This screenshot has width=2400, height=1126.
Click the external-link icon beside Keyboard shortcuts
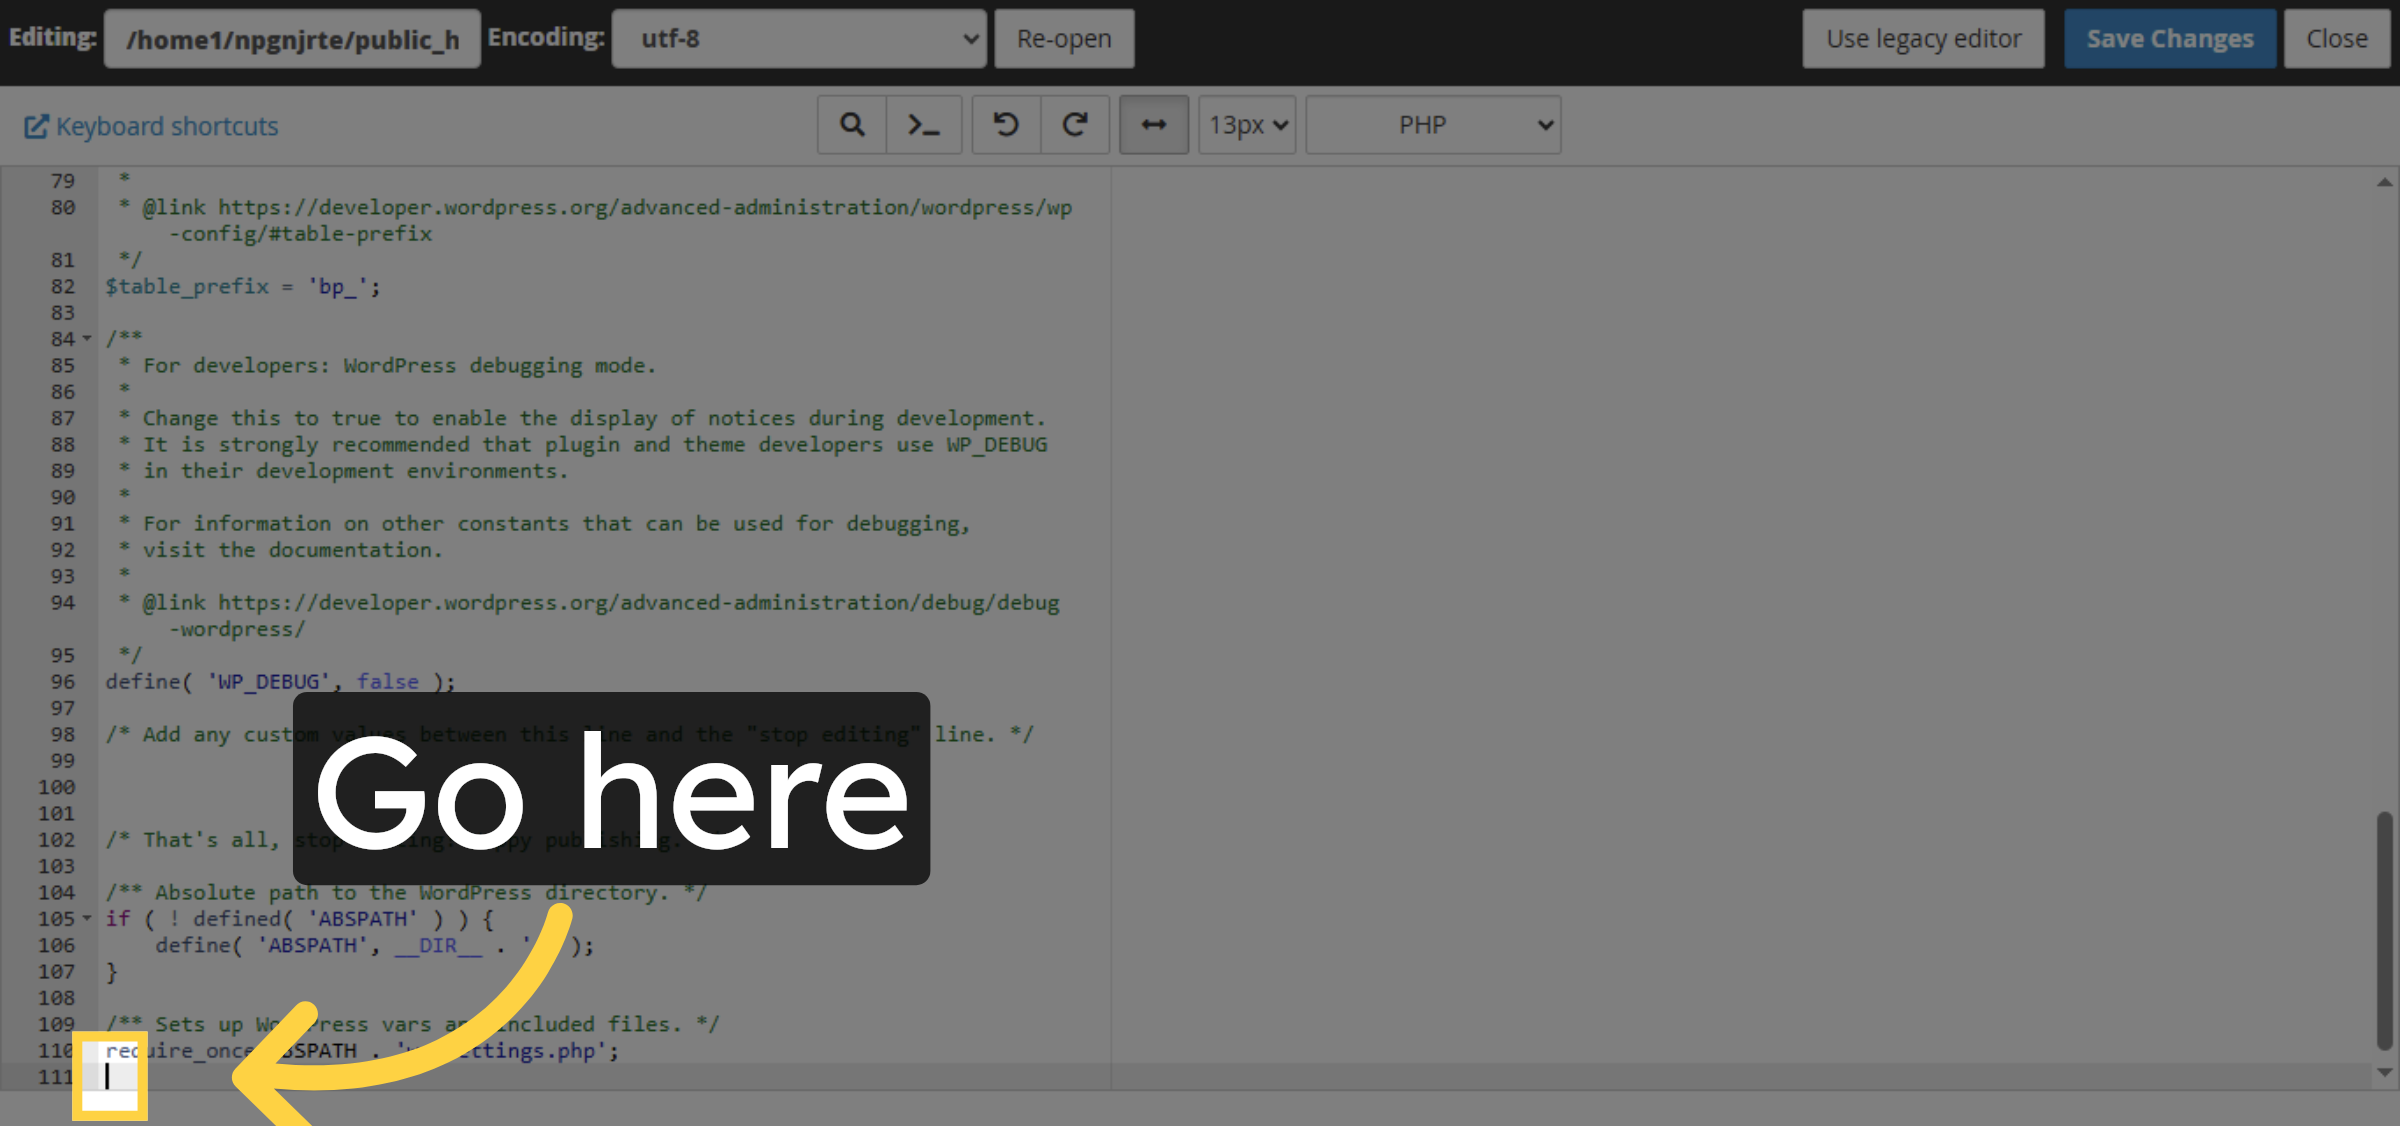click(x=37, y=125)
